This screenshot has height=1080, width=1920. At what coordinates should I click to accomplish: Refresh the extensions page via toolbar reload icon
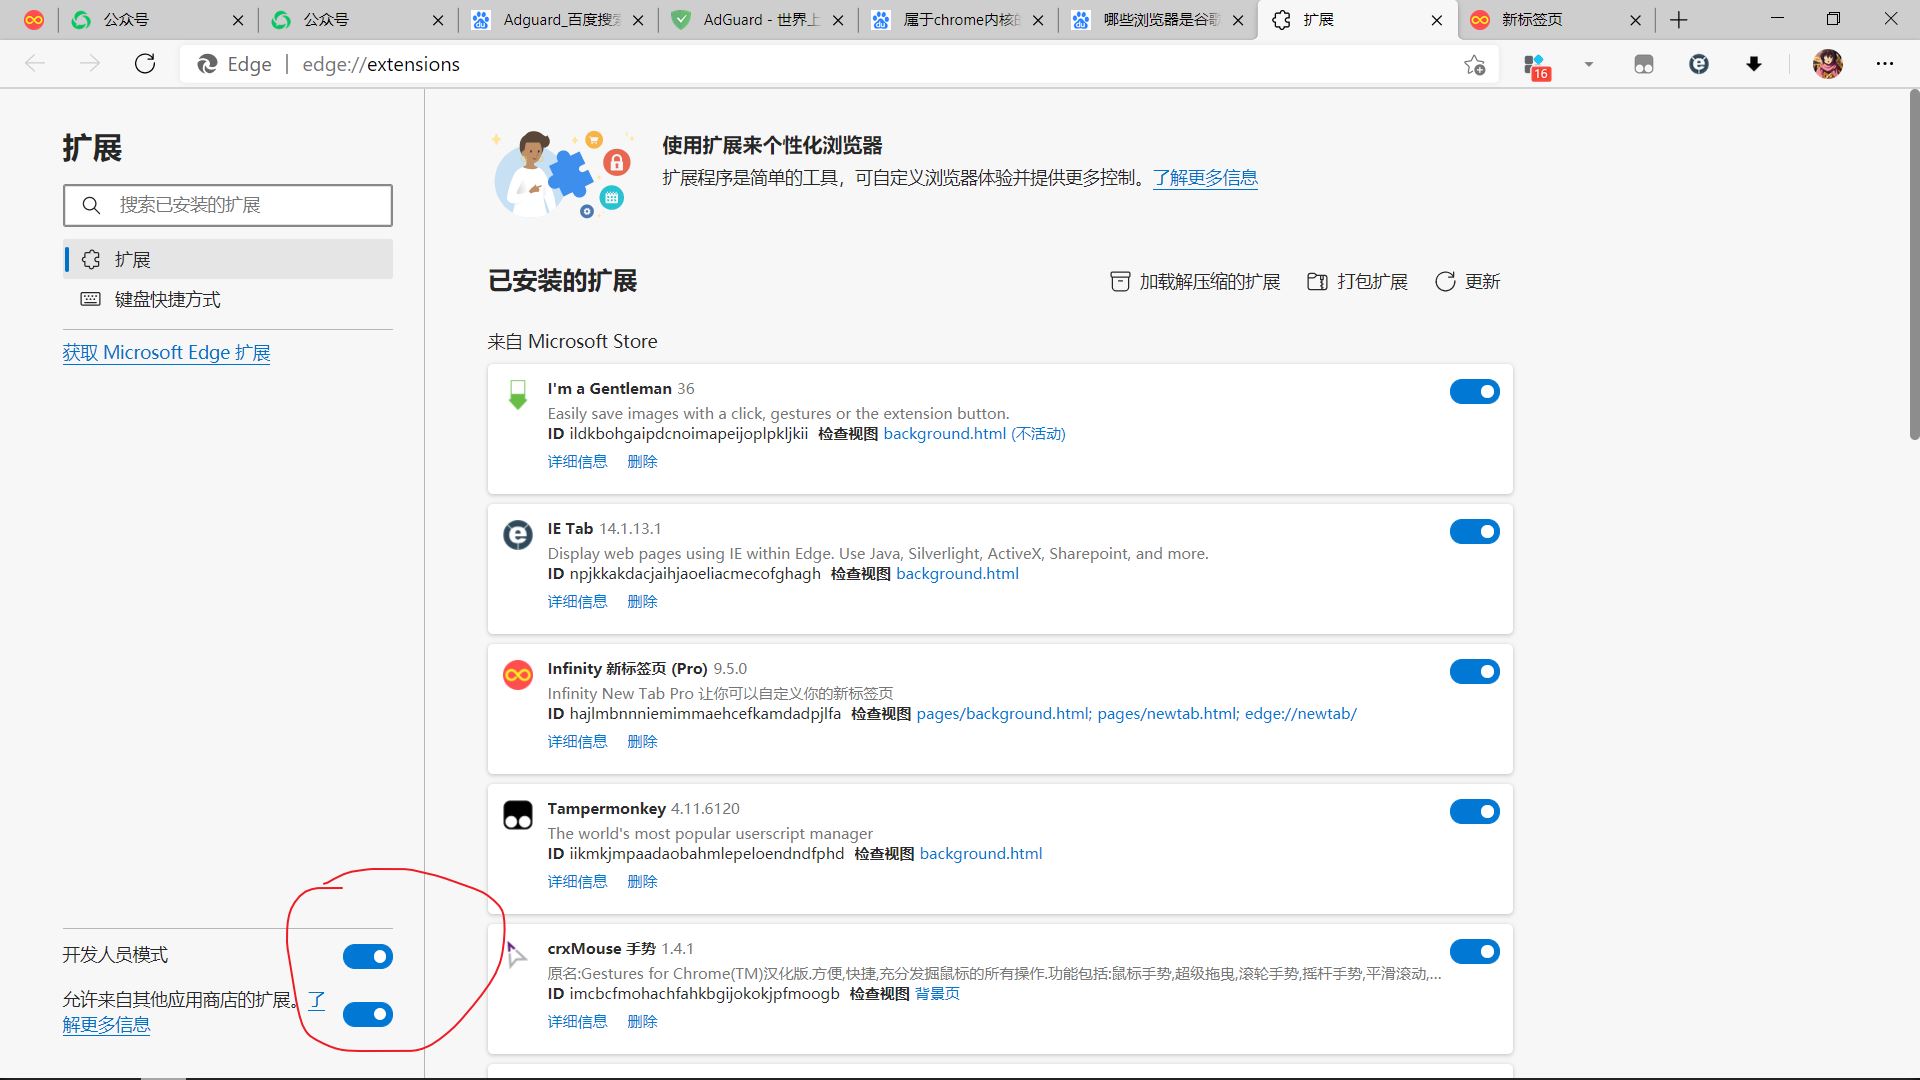145,63
